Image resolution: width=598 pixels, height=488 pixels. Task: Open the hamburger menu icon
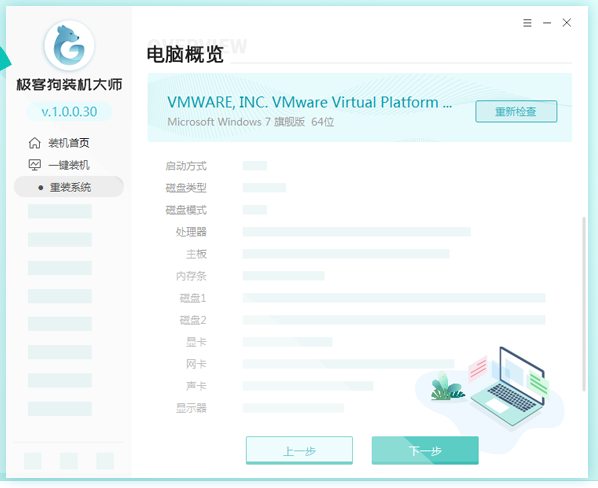(527, 23)
